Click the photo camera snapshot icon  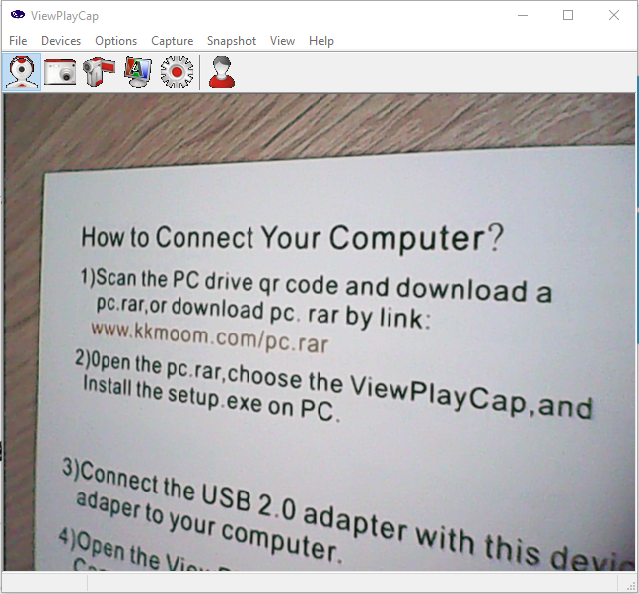coord(60,72)
